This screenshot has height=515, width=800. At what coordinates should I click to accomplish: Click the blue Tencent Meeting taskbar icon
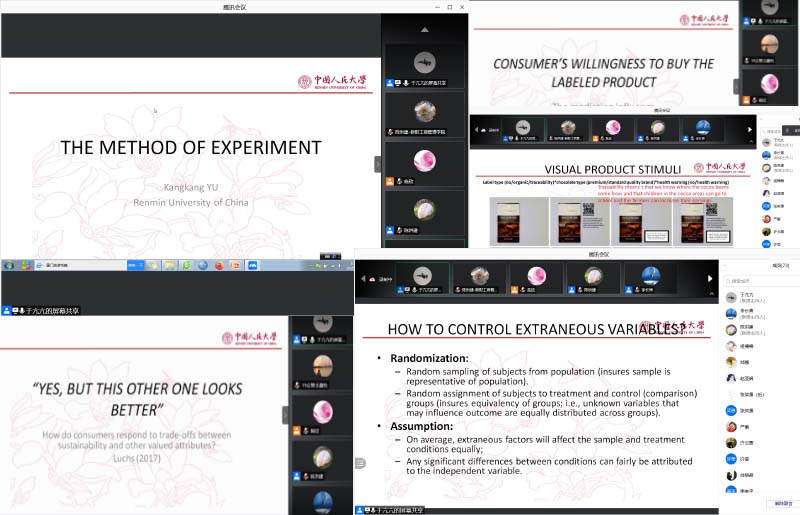(253, 266)
